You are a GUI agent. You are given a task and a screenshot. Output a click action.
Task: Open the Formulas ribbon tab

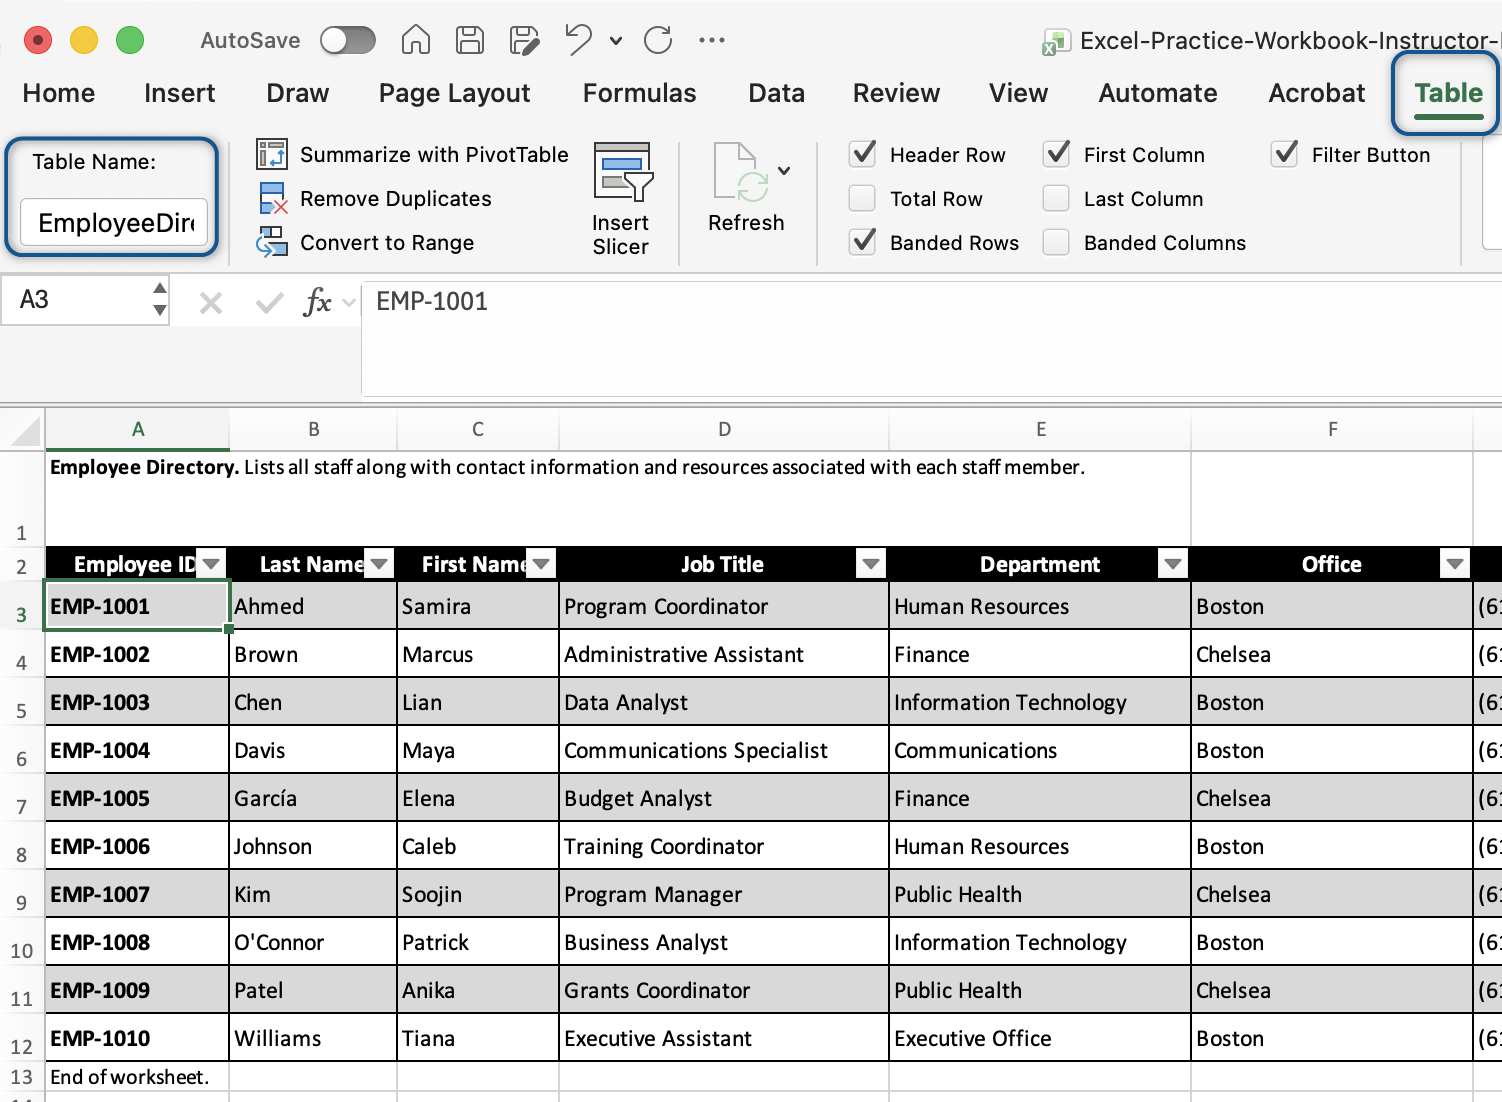click(640, 93)
